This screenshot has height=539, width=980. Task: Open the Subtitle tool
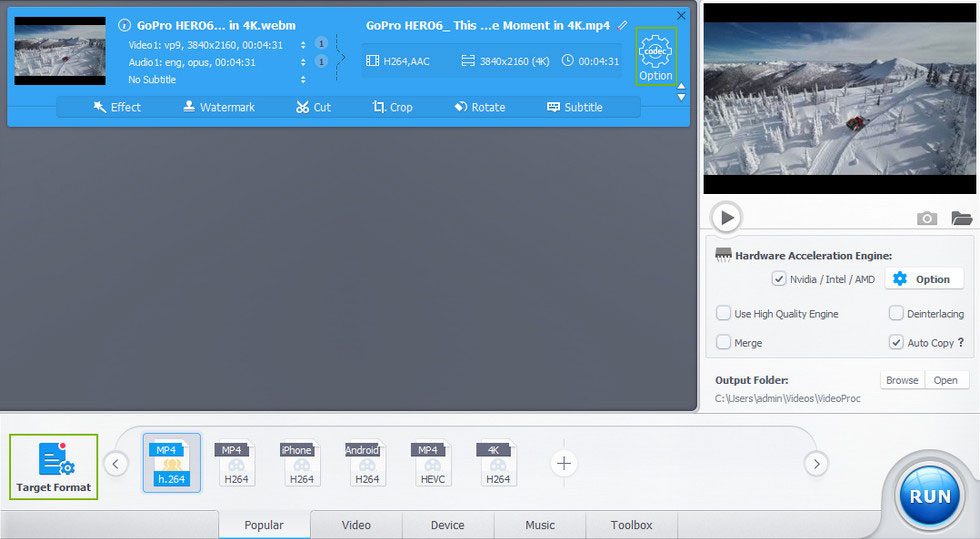[575, 107]
